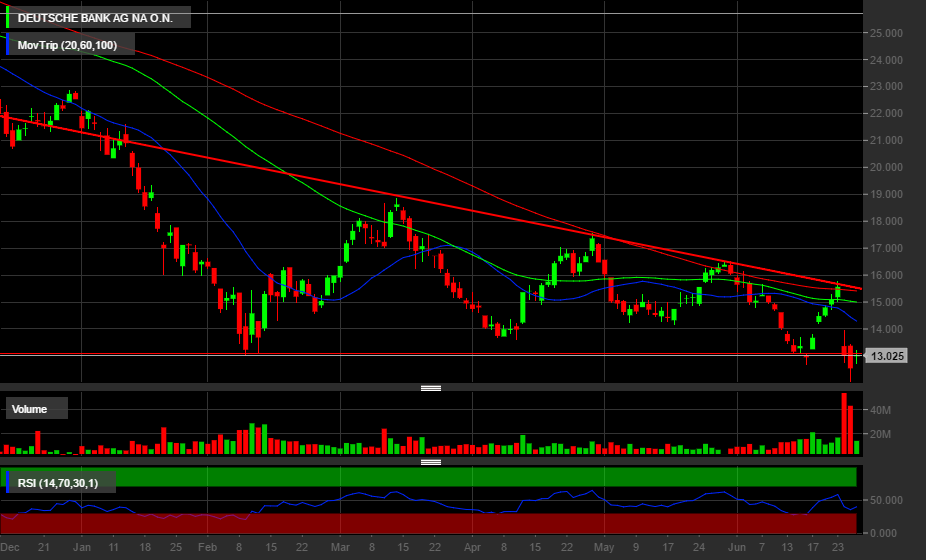Click the 40M volume axis label
Screen dimensions: 926x560
click(881, 410)
